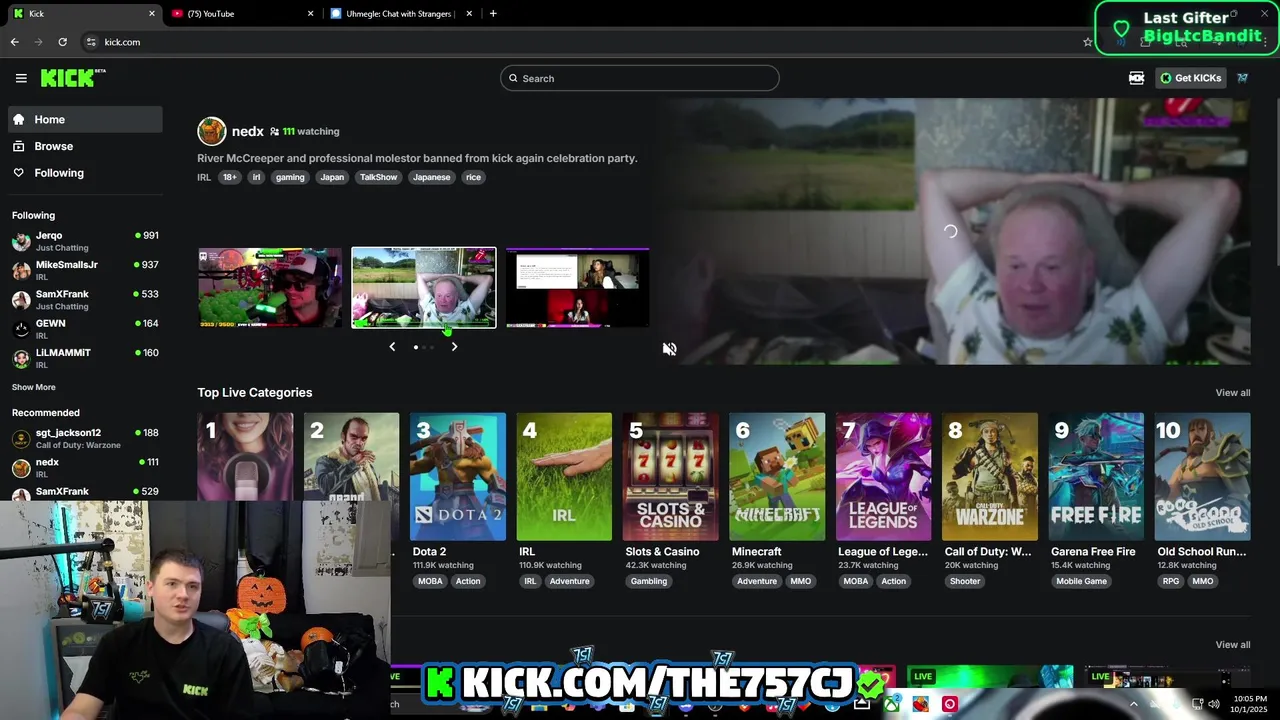Select the first carousel page dot
This screenshot has width=1280, height=720.
coord(416,347)
